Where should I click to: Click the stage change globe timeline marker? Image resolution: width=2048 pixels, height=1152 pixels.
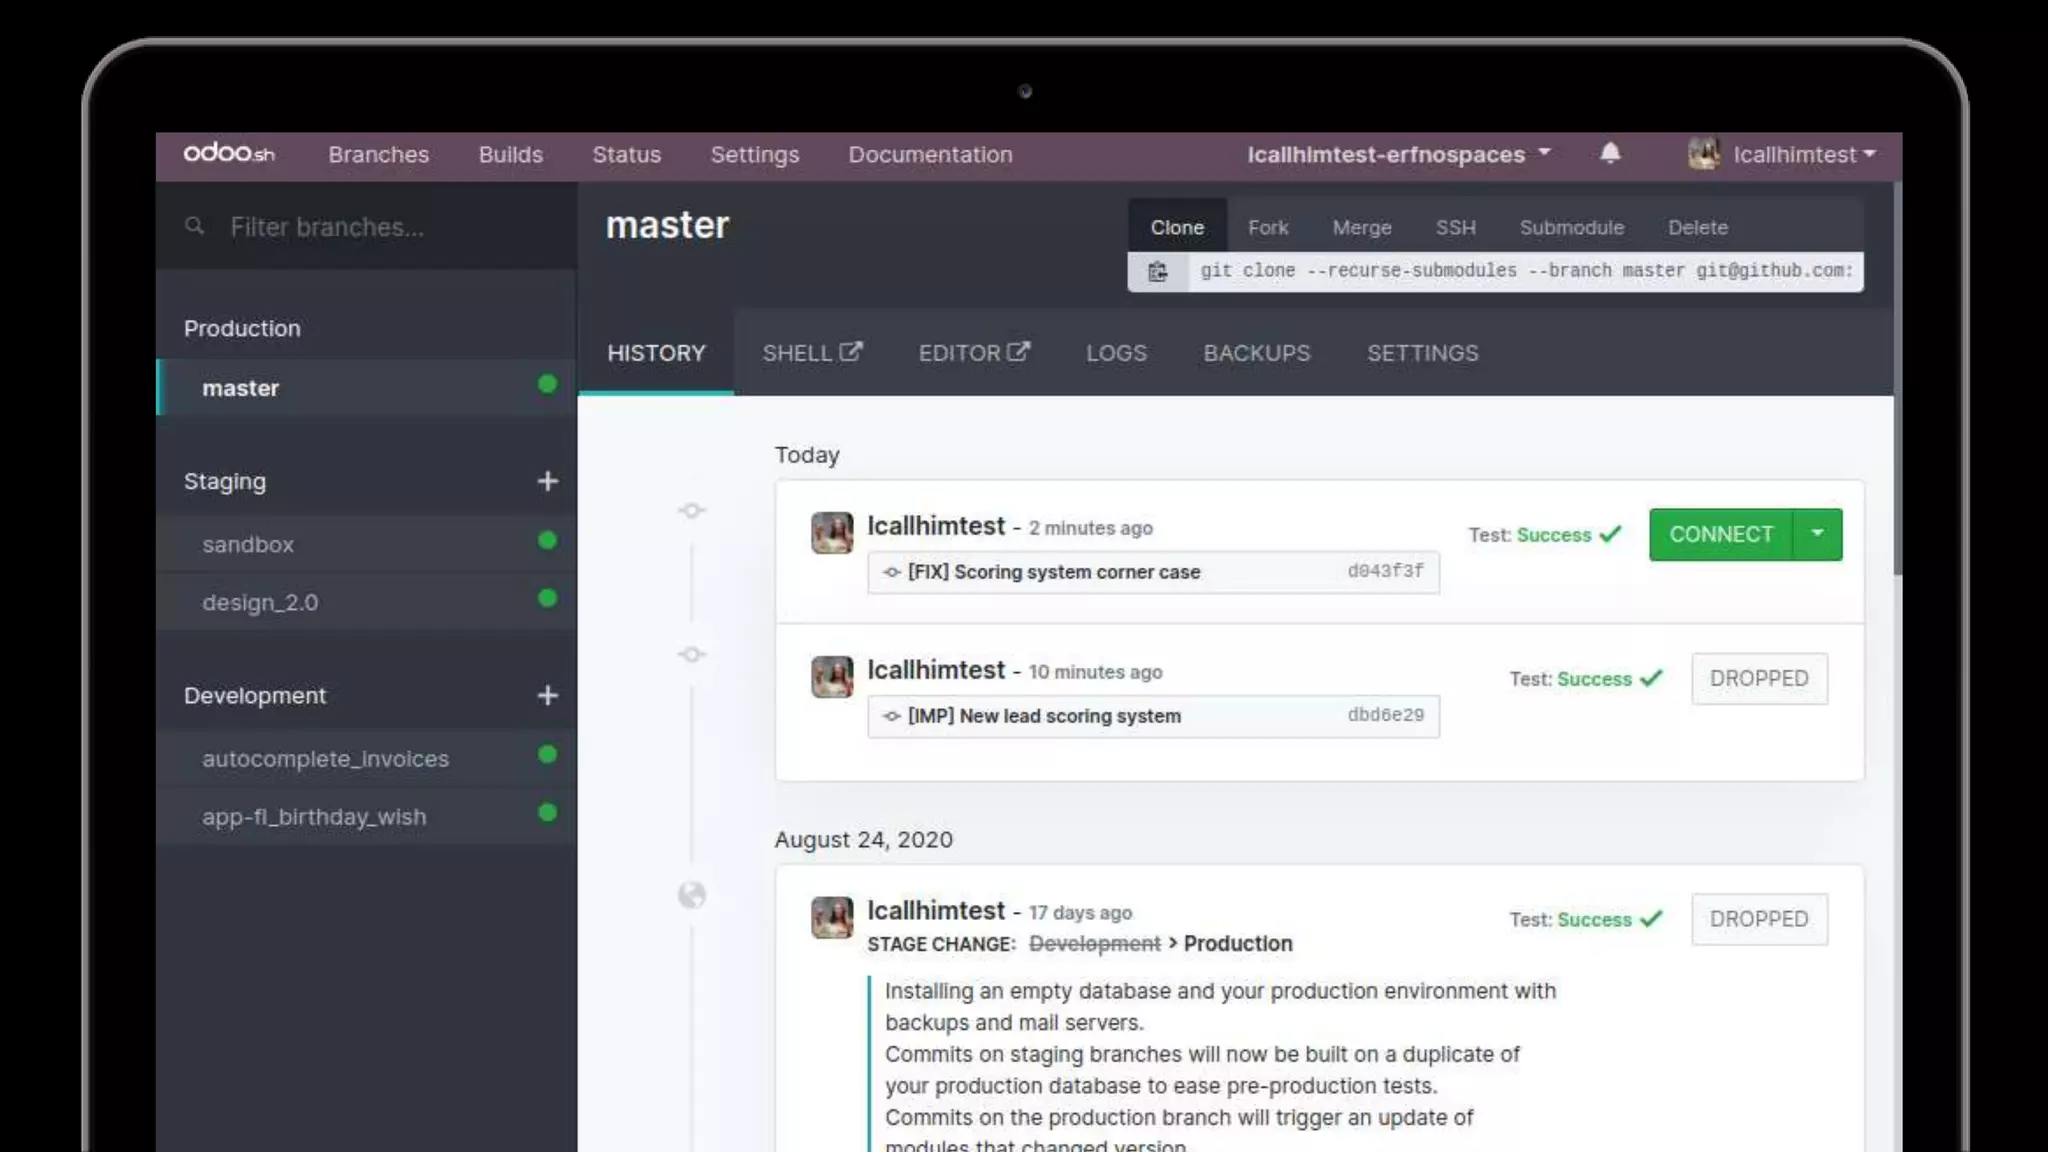pos(691,895)
